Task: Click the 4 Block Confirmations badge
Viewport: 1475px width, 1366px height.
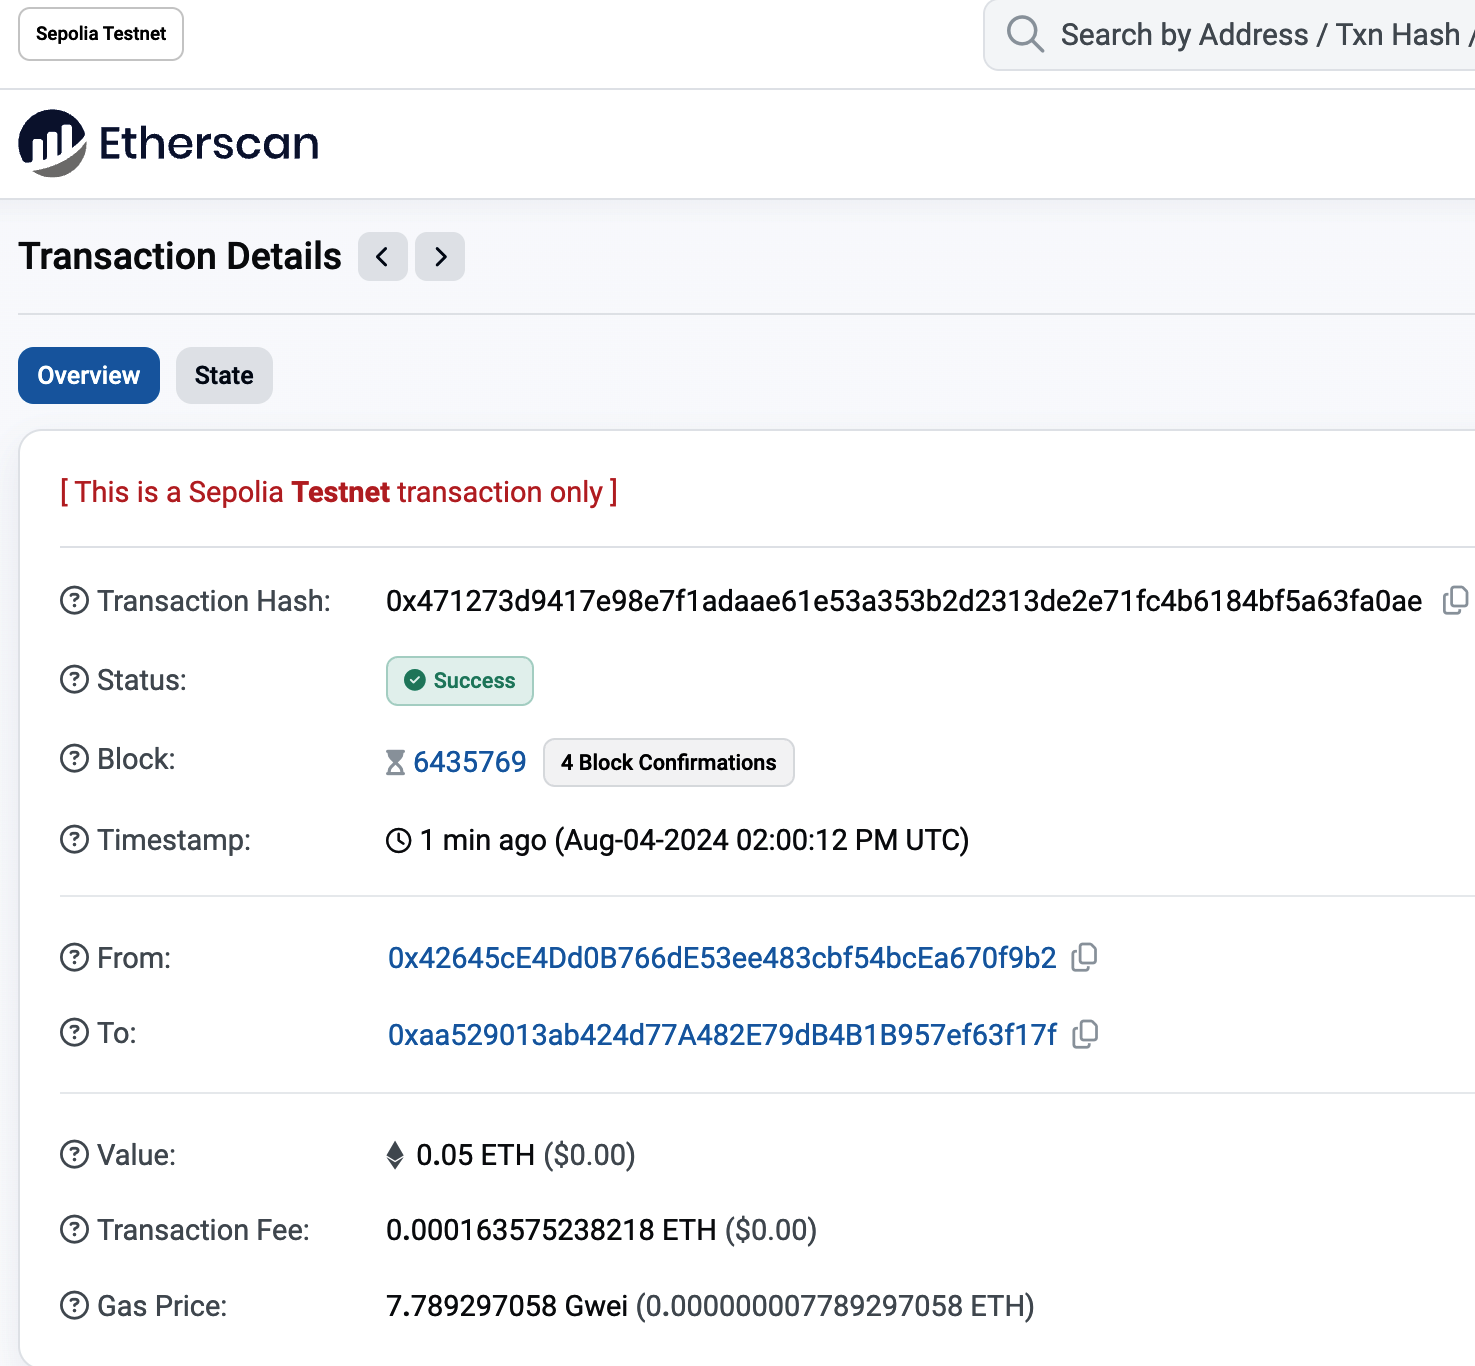Action: coord(668,762)
